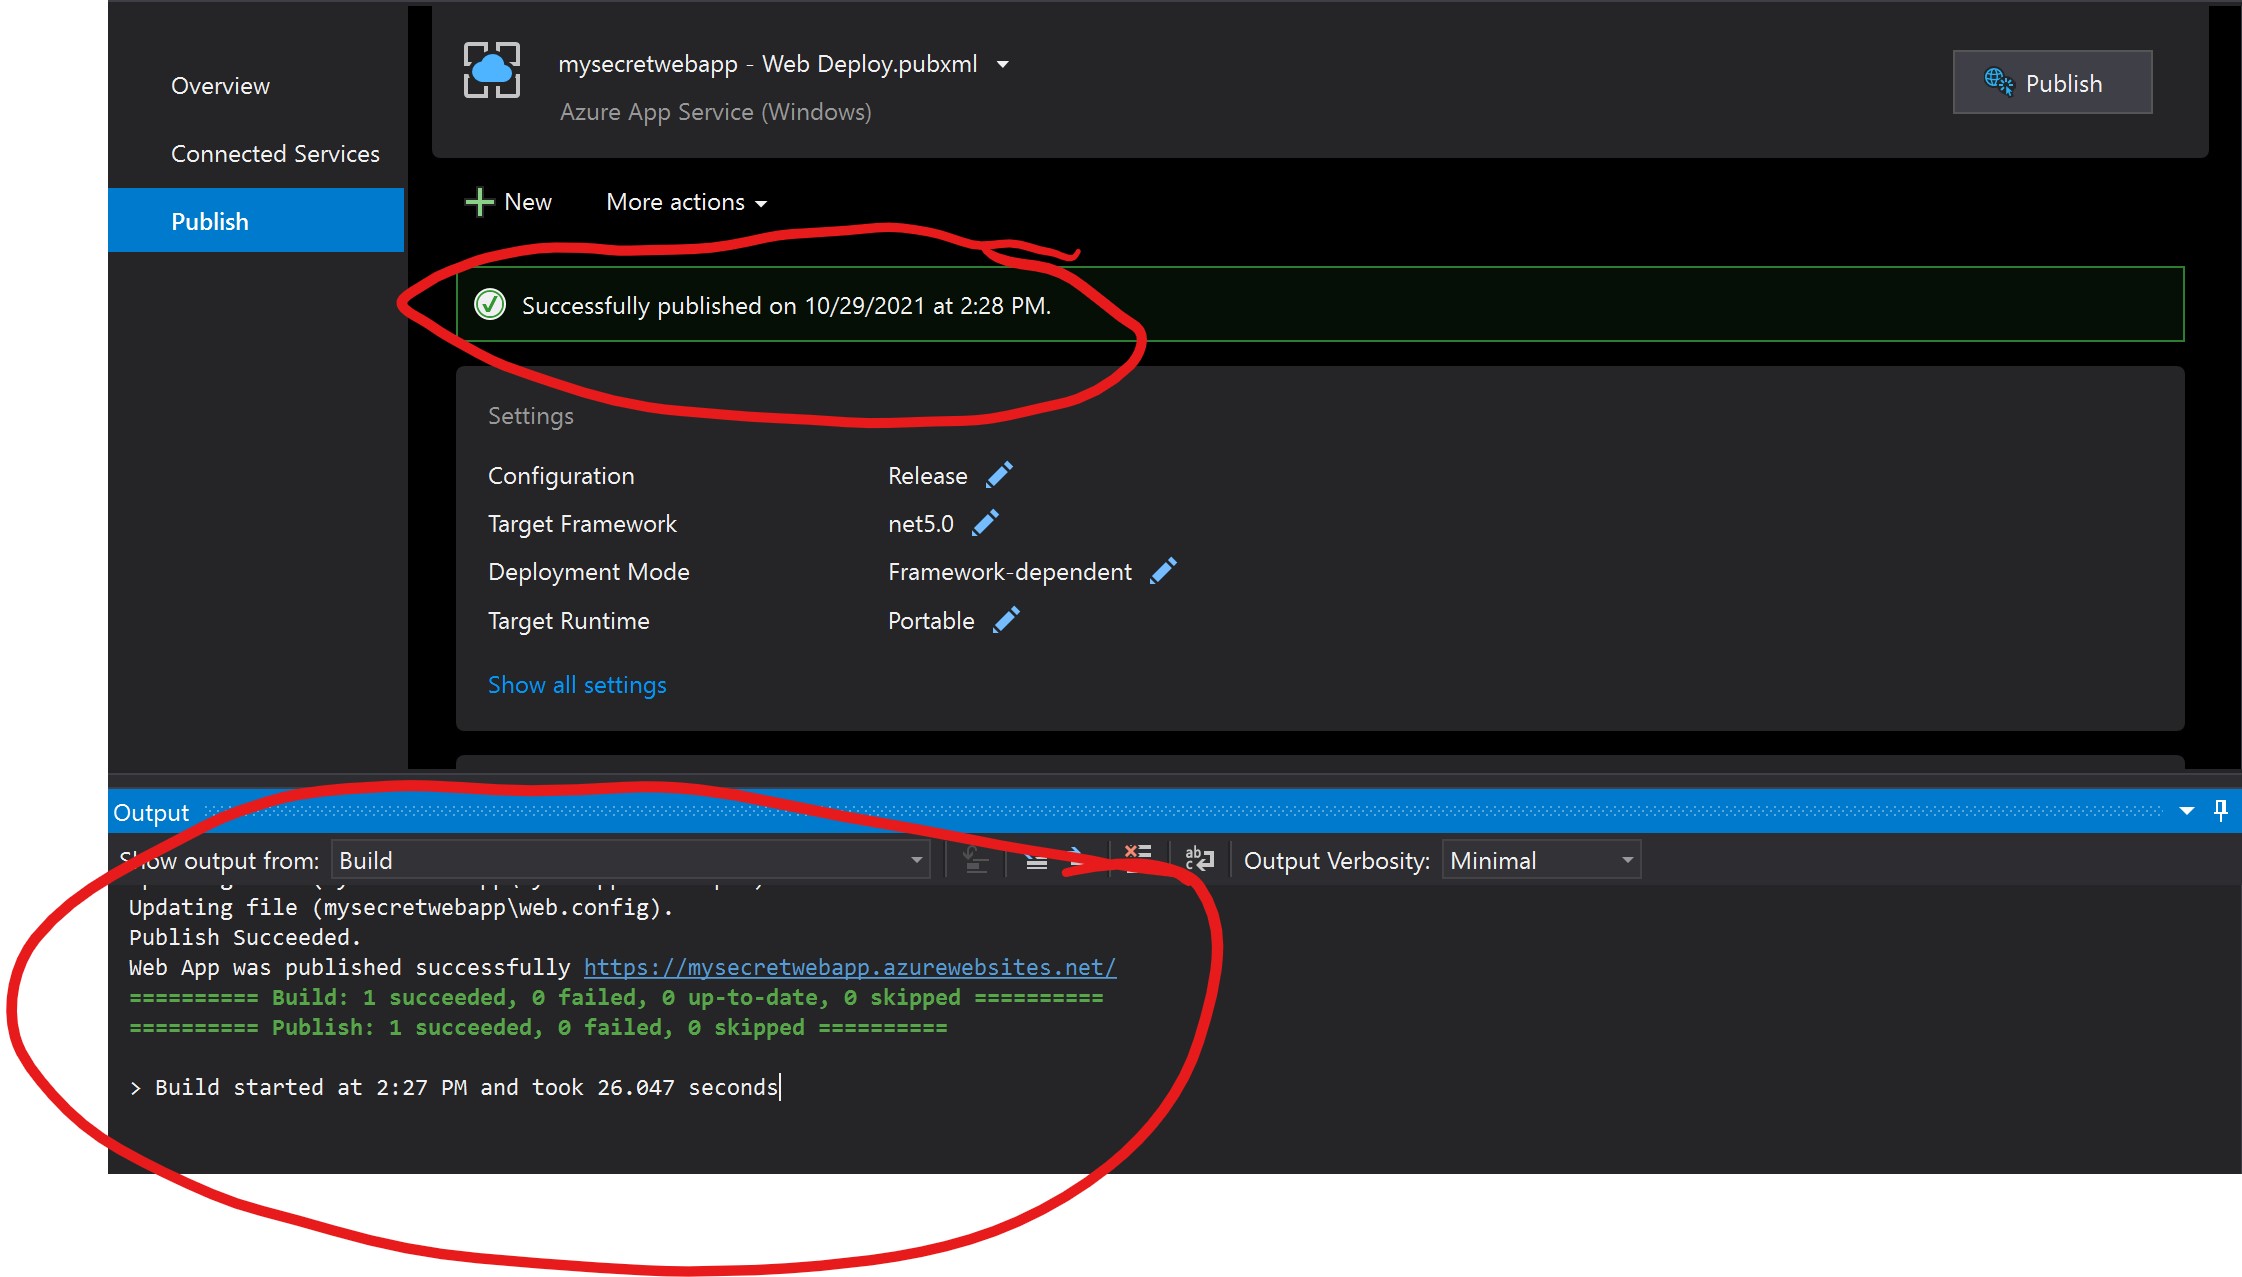The image size is (2242, 1277).
Task: Edit Deployment Mode pencil icon
Action: coord(1163,571)
